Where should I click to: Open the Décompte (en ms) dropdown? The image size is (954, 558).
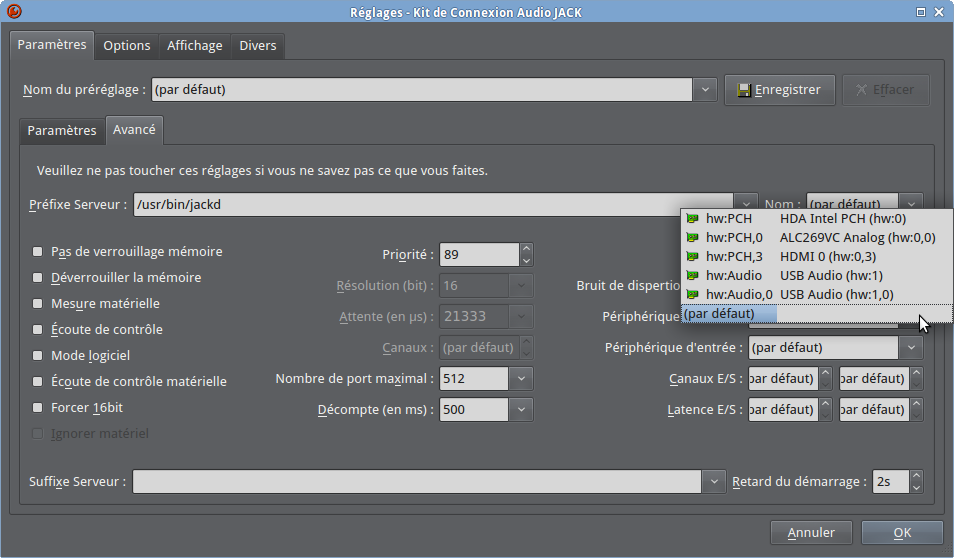tap(521, 410)
